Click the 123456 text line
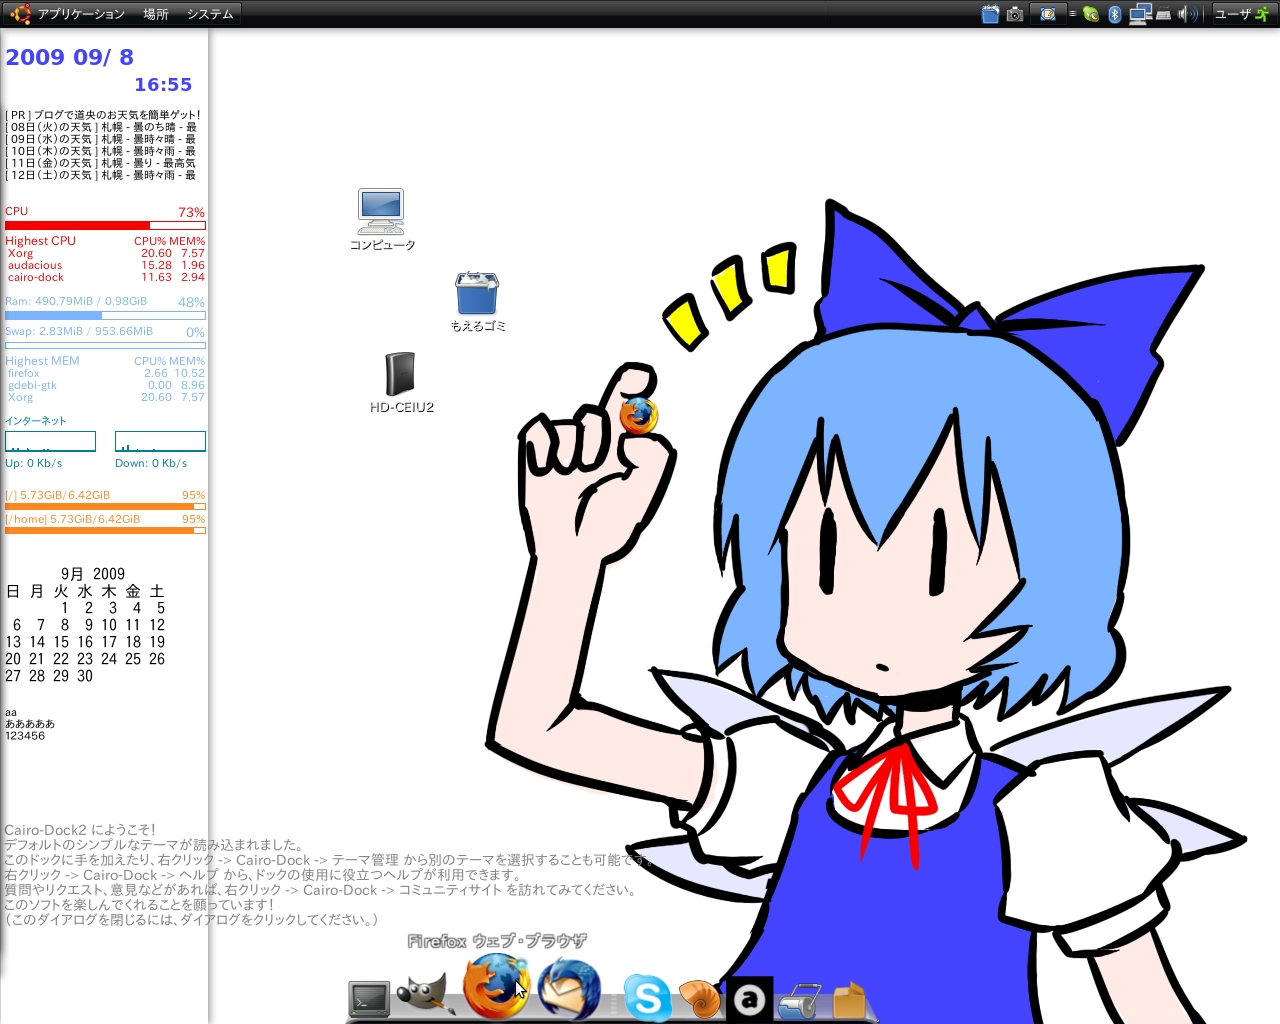Screen dimensions: 1280x1024 click(25, 736)
